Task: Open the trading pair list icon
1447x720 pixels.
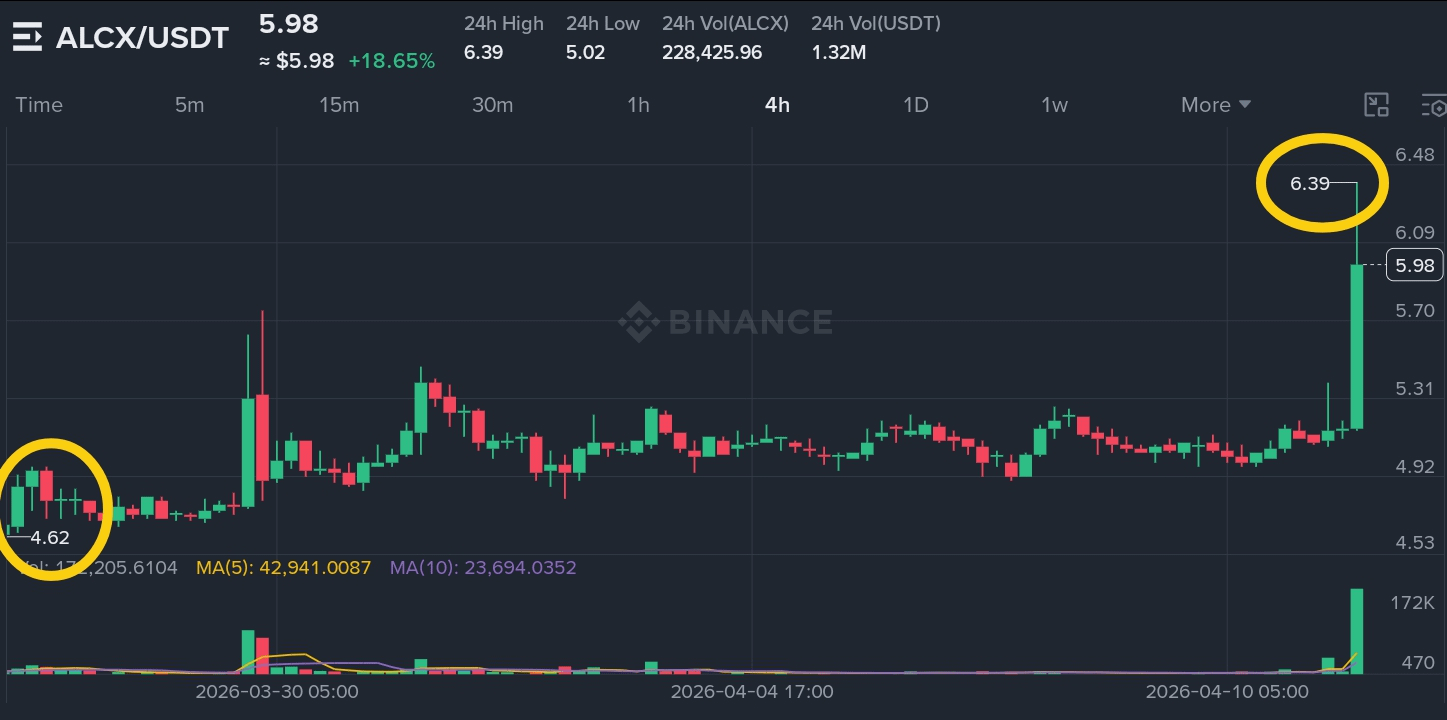Action: (x=27, y=37)
